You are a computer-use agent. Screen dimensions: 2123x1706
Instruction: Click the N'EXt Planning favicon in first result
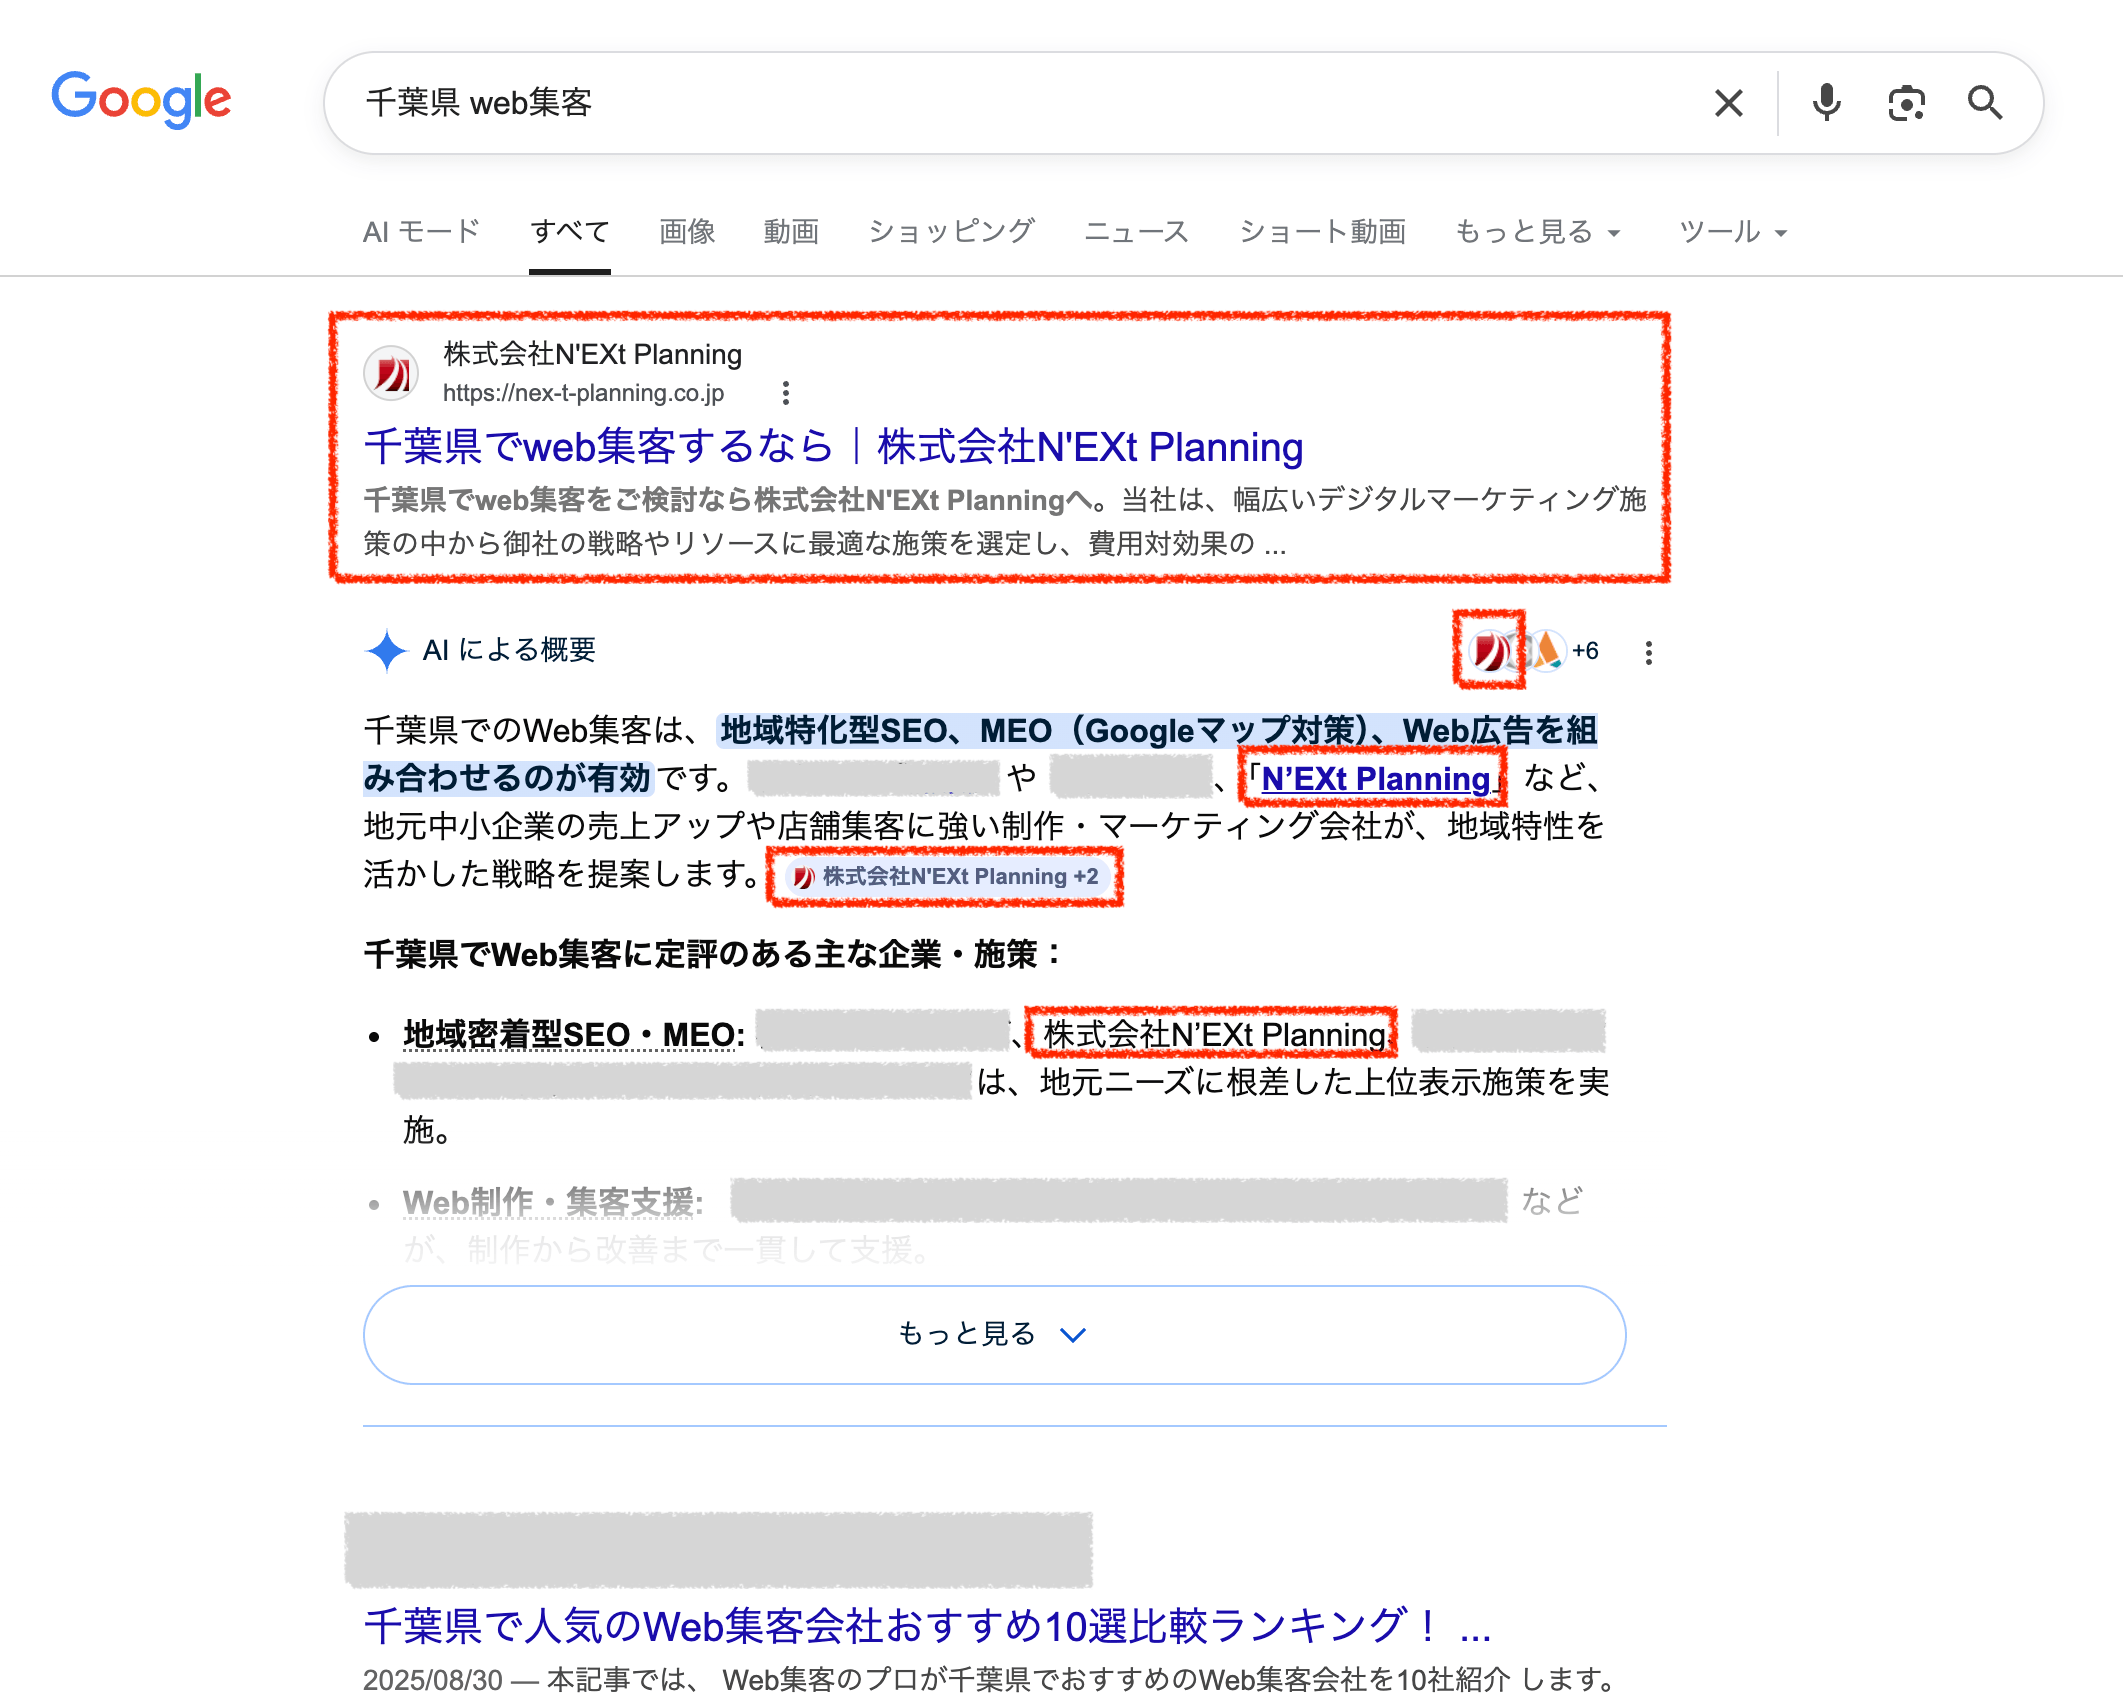tap(391, 374)
